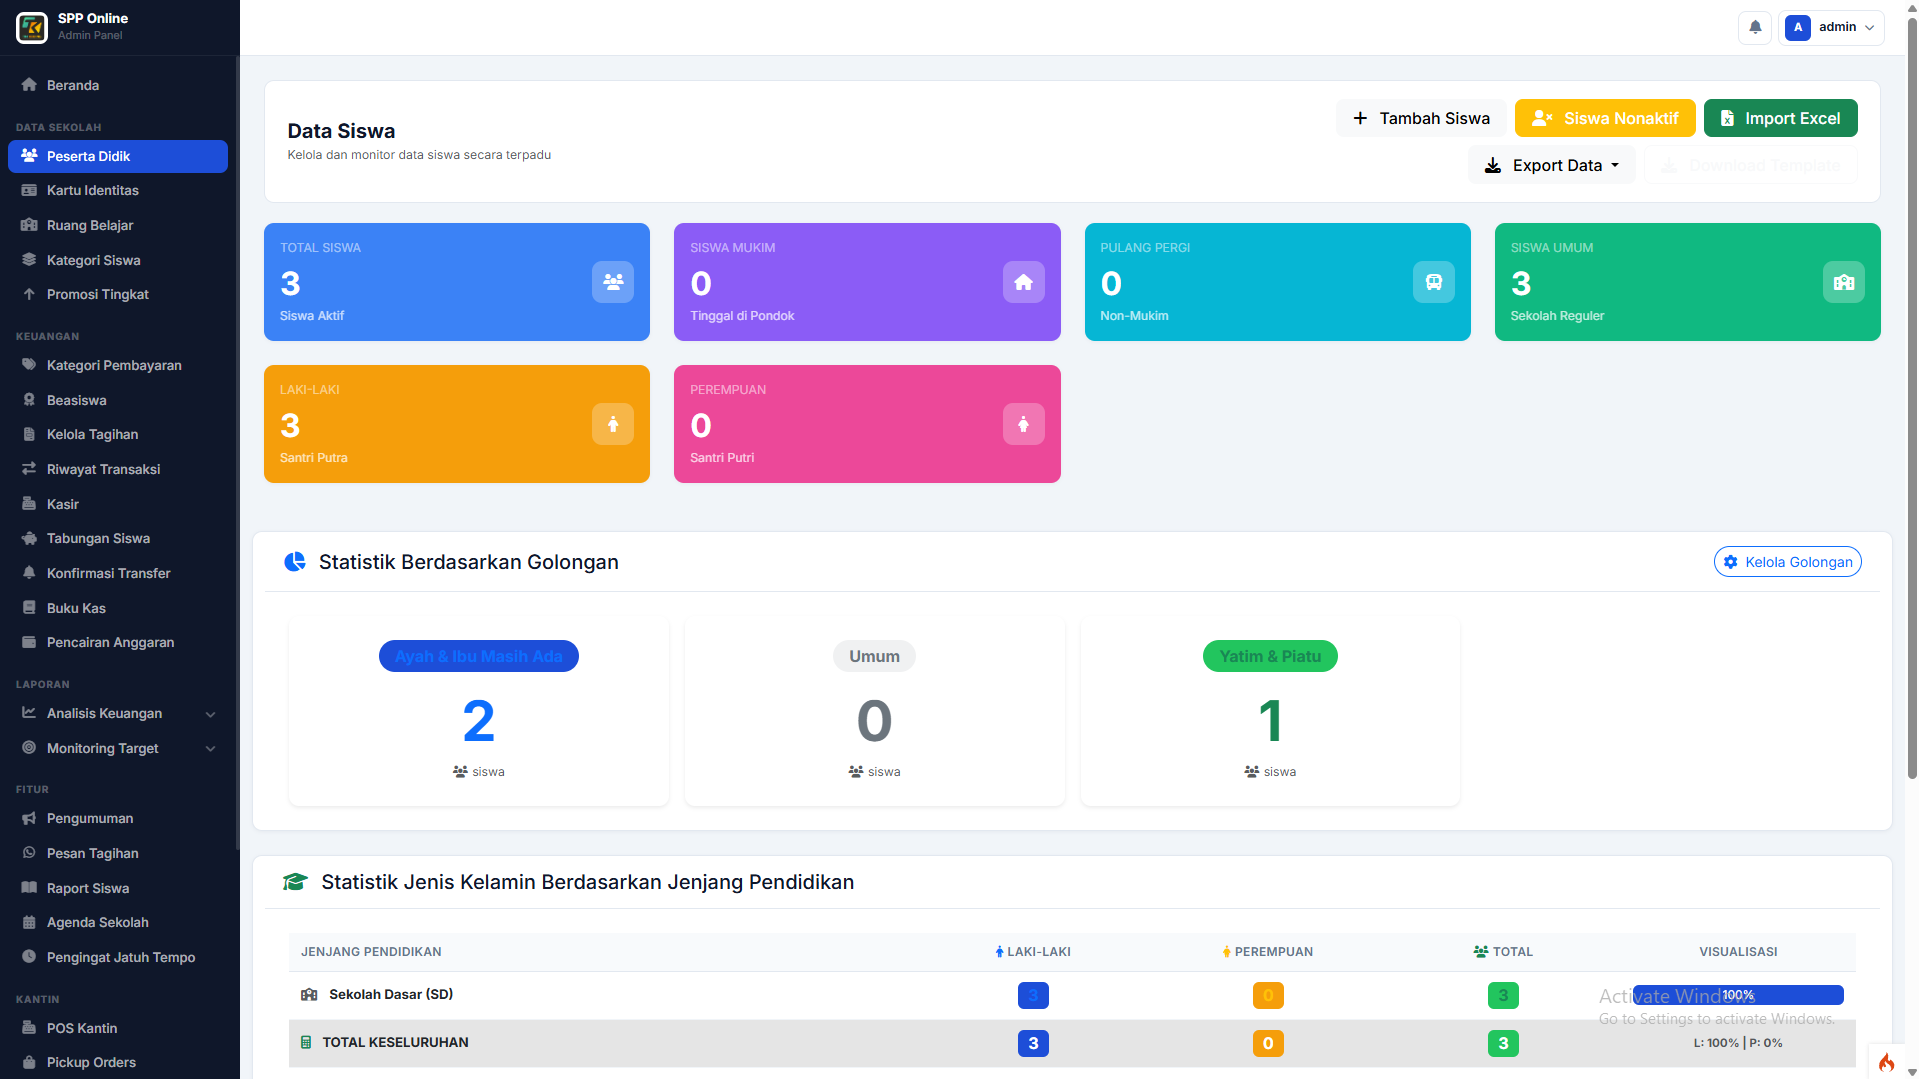
Task: Click the Total Siswa group icon
Action: pyautogui.click(x=613, y=282)
